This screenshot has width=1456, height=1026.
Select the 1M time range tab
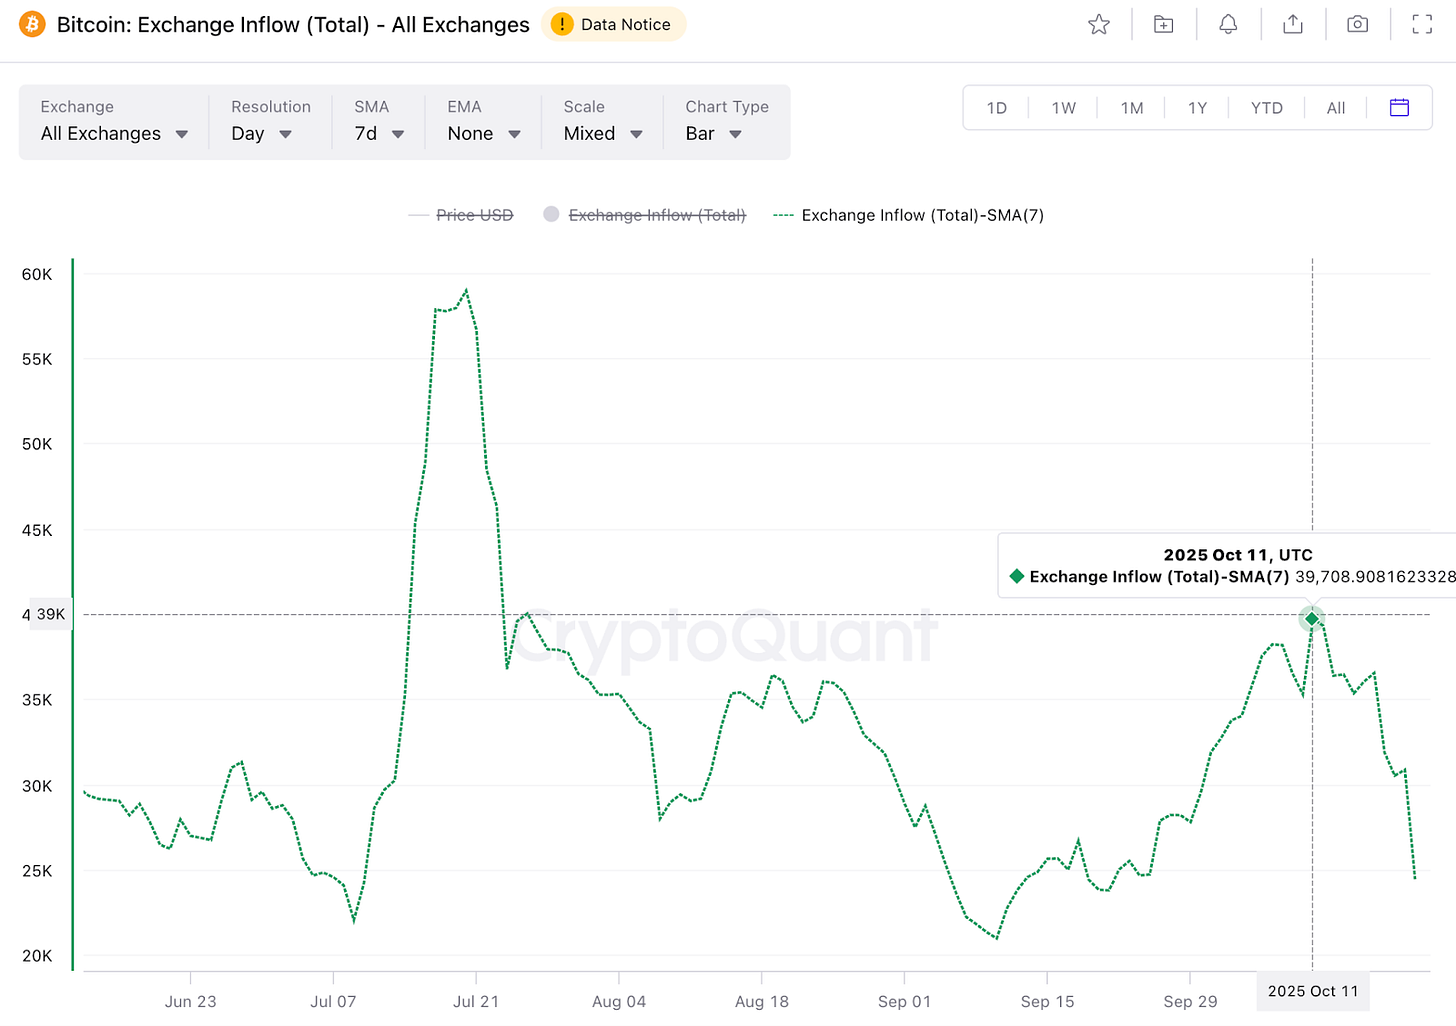pos(1131,108)
